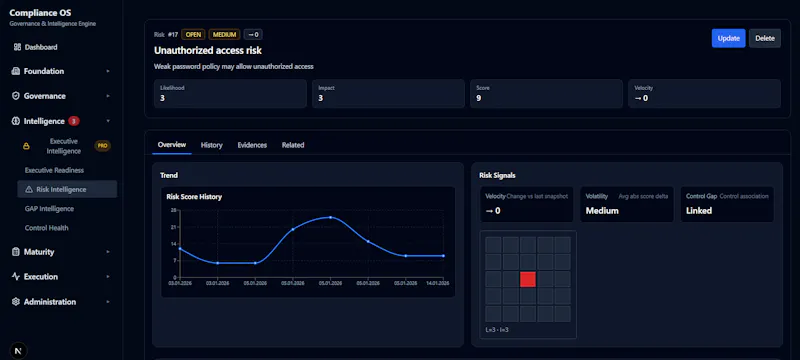The image size is (800, 360).
Task: Switch to the History tab
Action: coord(211,145)
